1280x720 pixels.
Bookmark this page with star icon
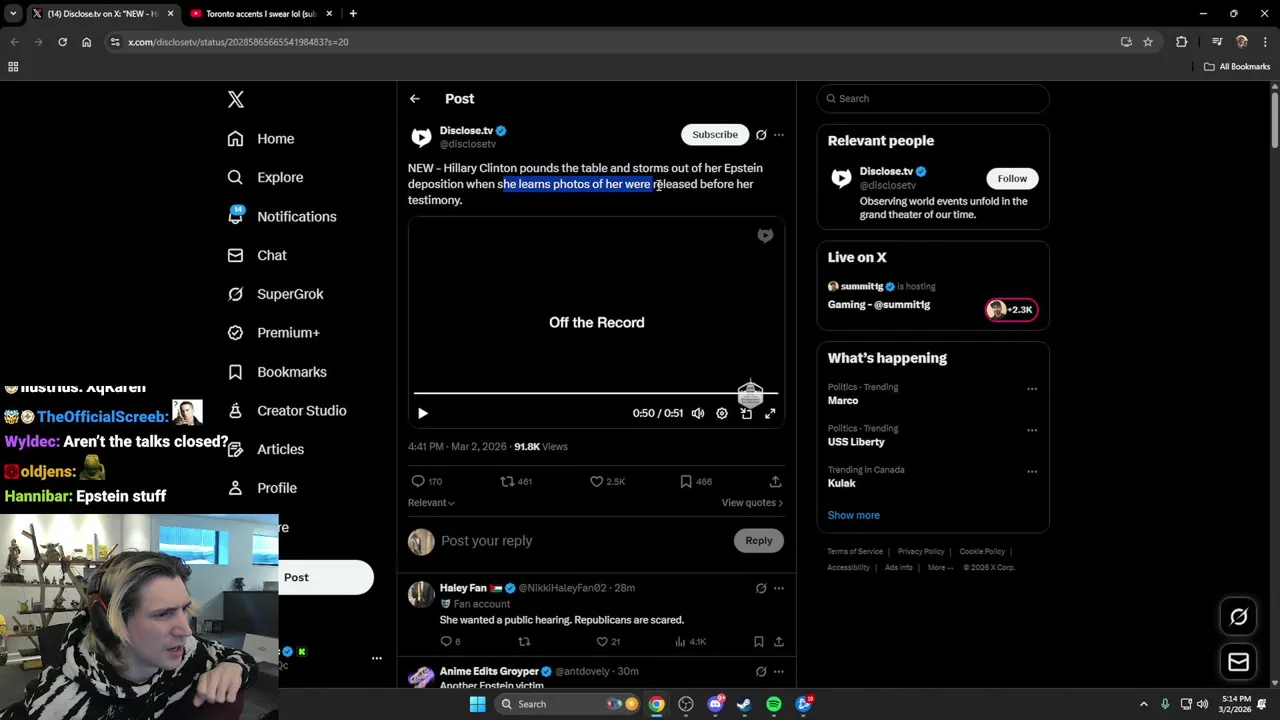click(1148, 42)
